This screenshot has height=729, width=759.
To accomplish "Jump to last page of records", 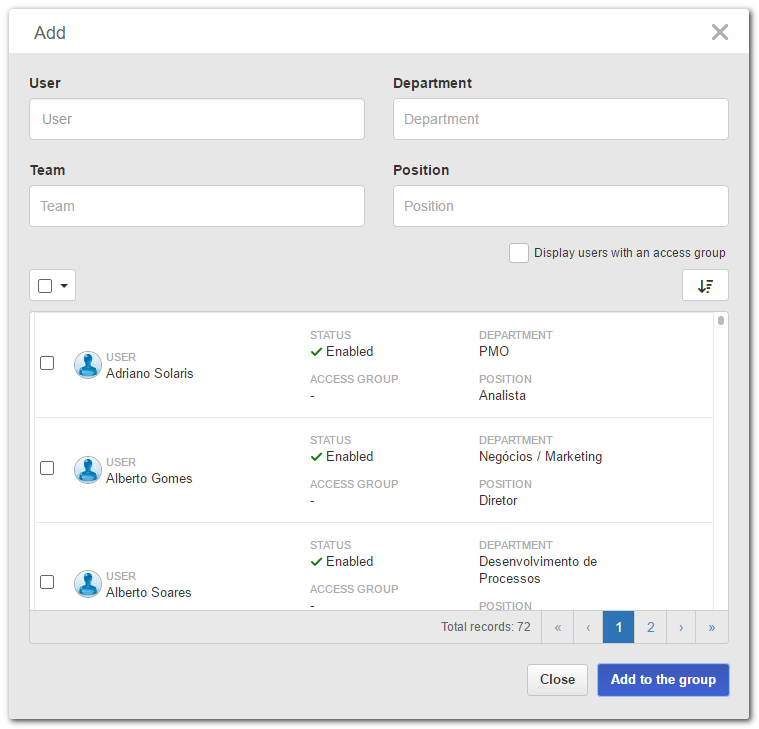I will click(x=712, y=627).
